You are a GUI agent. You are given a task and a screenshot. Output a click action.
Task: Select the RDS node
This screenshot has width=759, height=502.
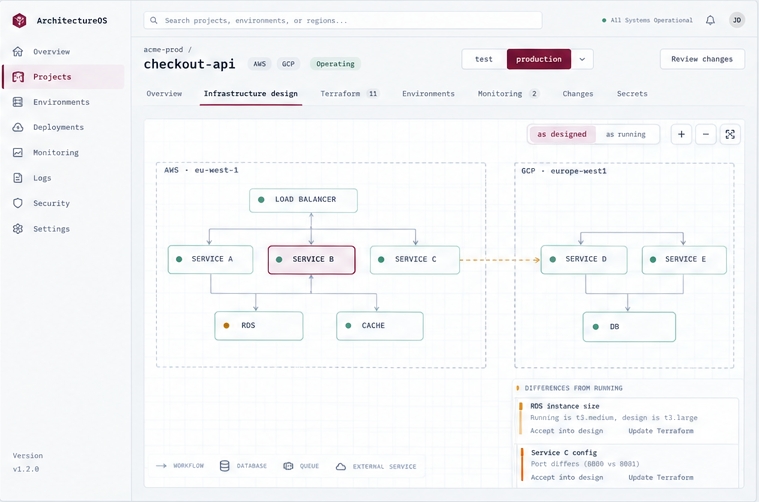[x=259, y=326]
